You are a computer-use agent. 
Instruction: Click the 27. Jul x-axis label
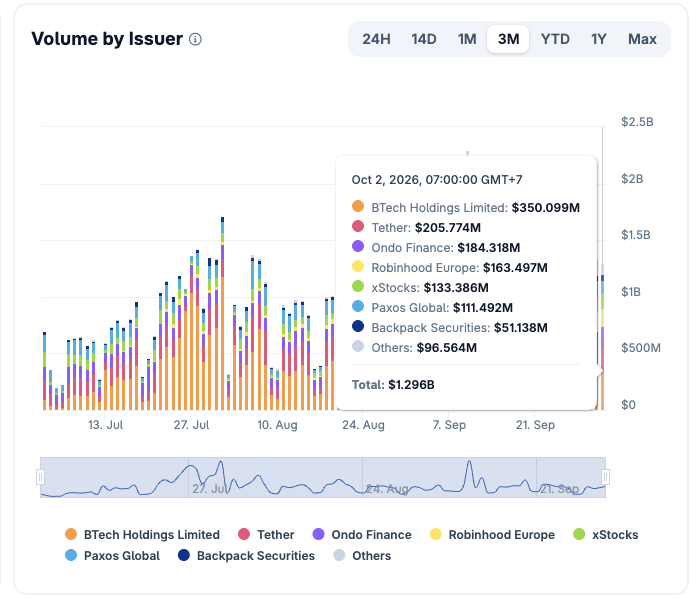coord(191,425)
